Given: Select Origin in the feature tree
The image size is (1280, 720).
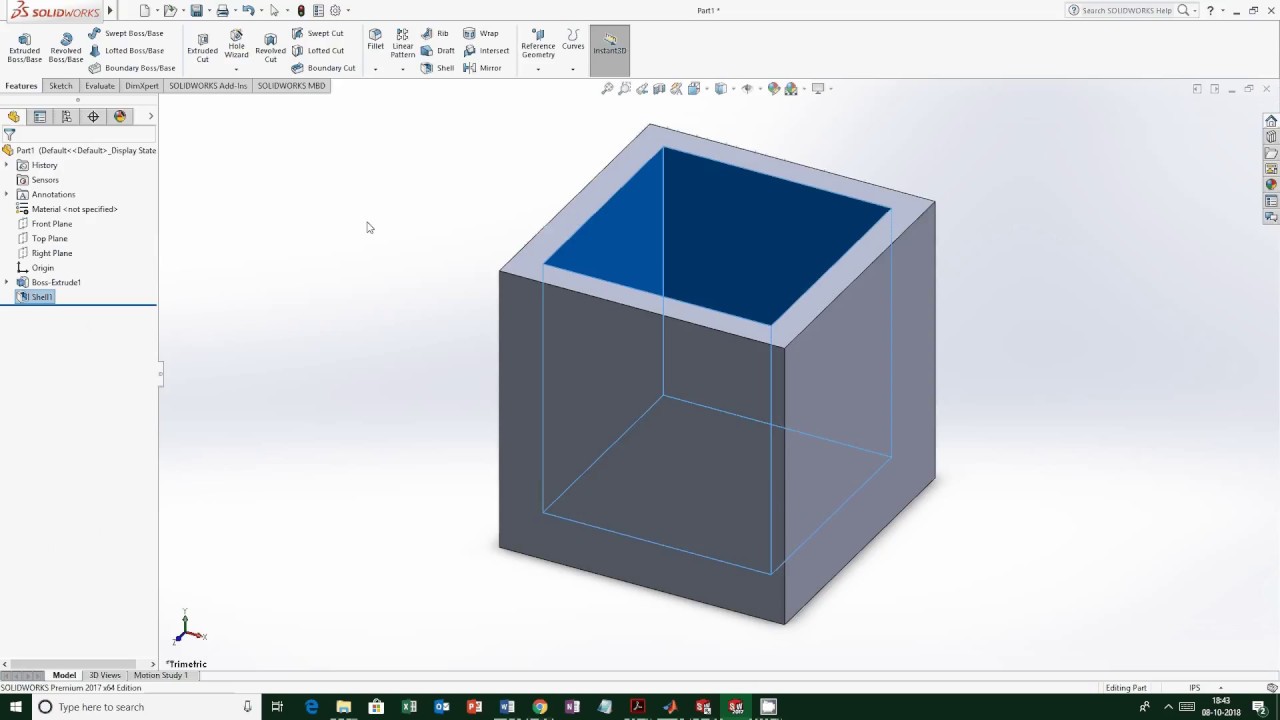Looking at the screenshot, I should [35, 268].
